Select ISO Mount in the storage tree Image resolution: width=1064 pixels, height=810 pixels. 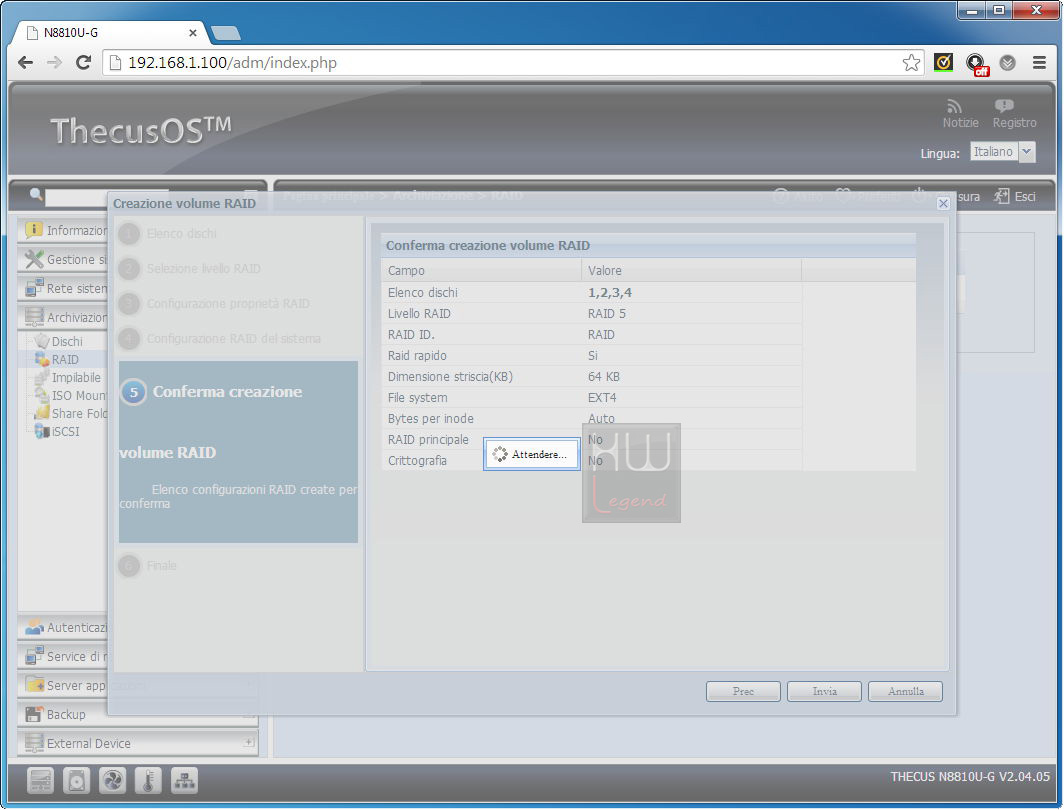coord(79,395)
